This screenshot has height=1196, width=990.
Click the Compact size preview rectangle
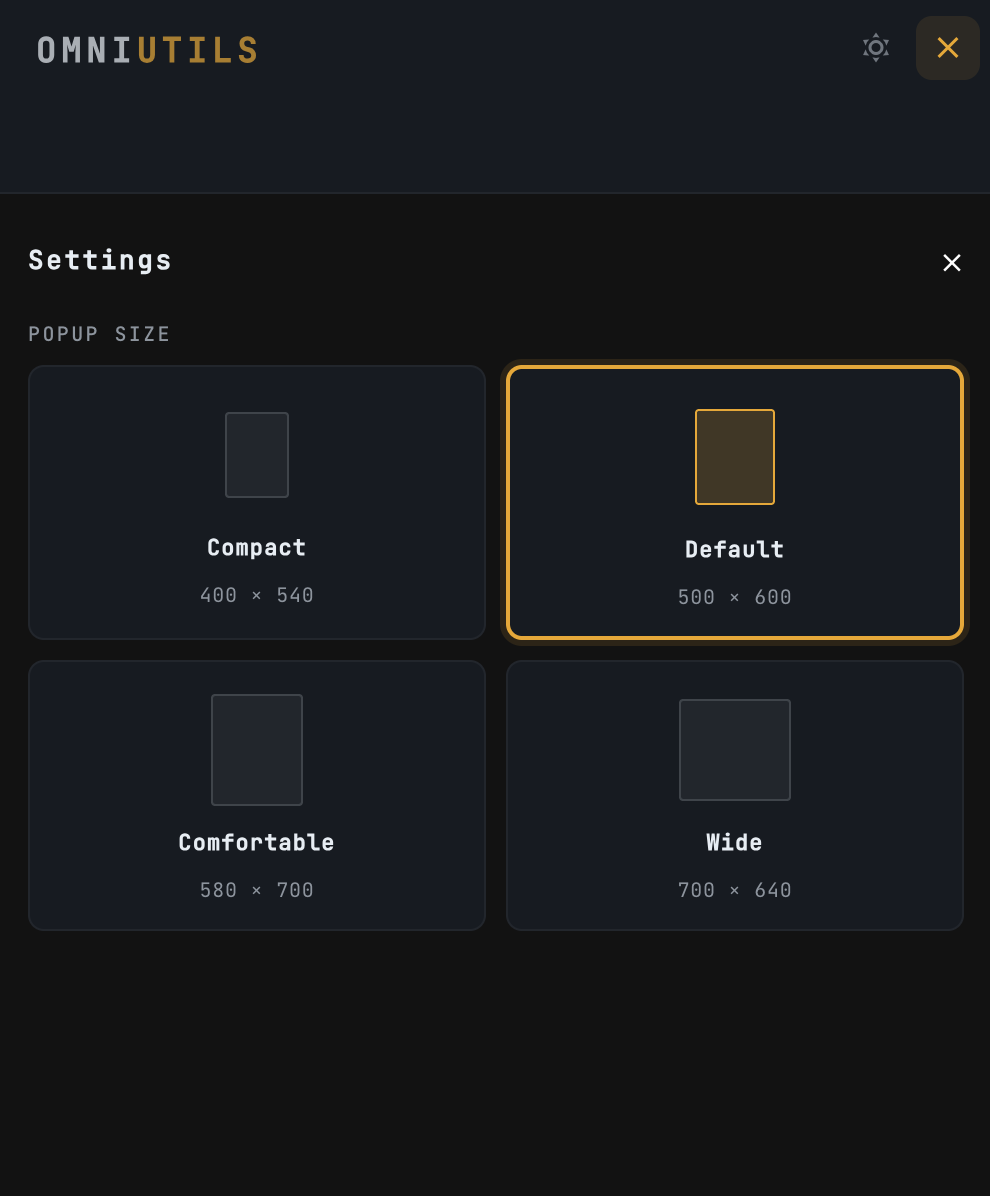(257, 455)
